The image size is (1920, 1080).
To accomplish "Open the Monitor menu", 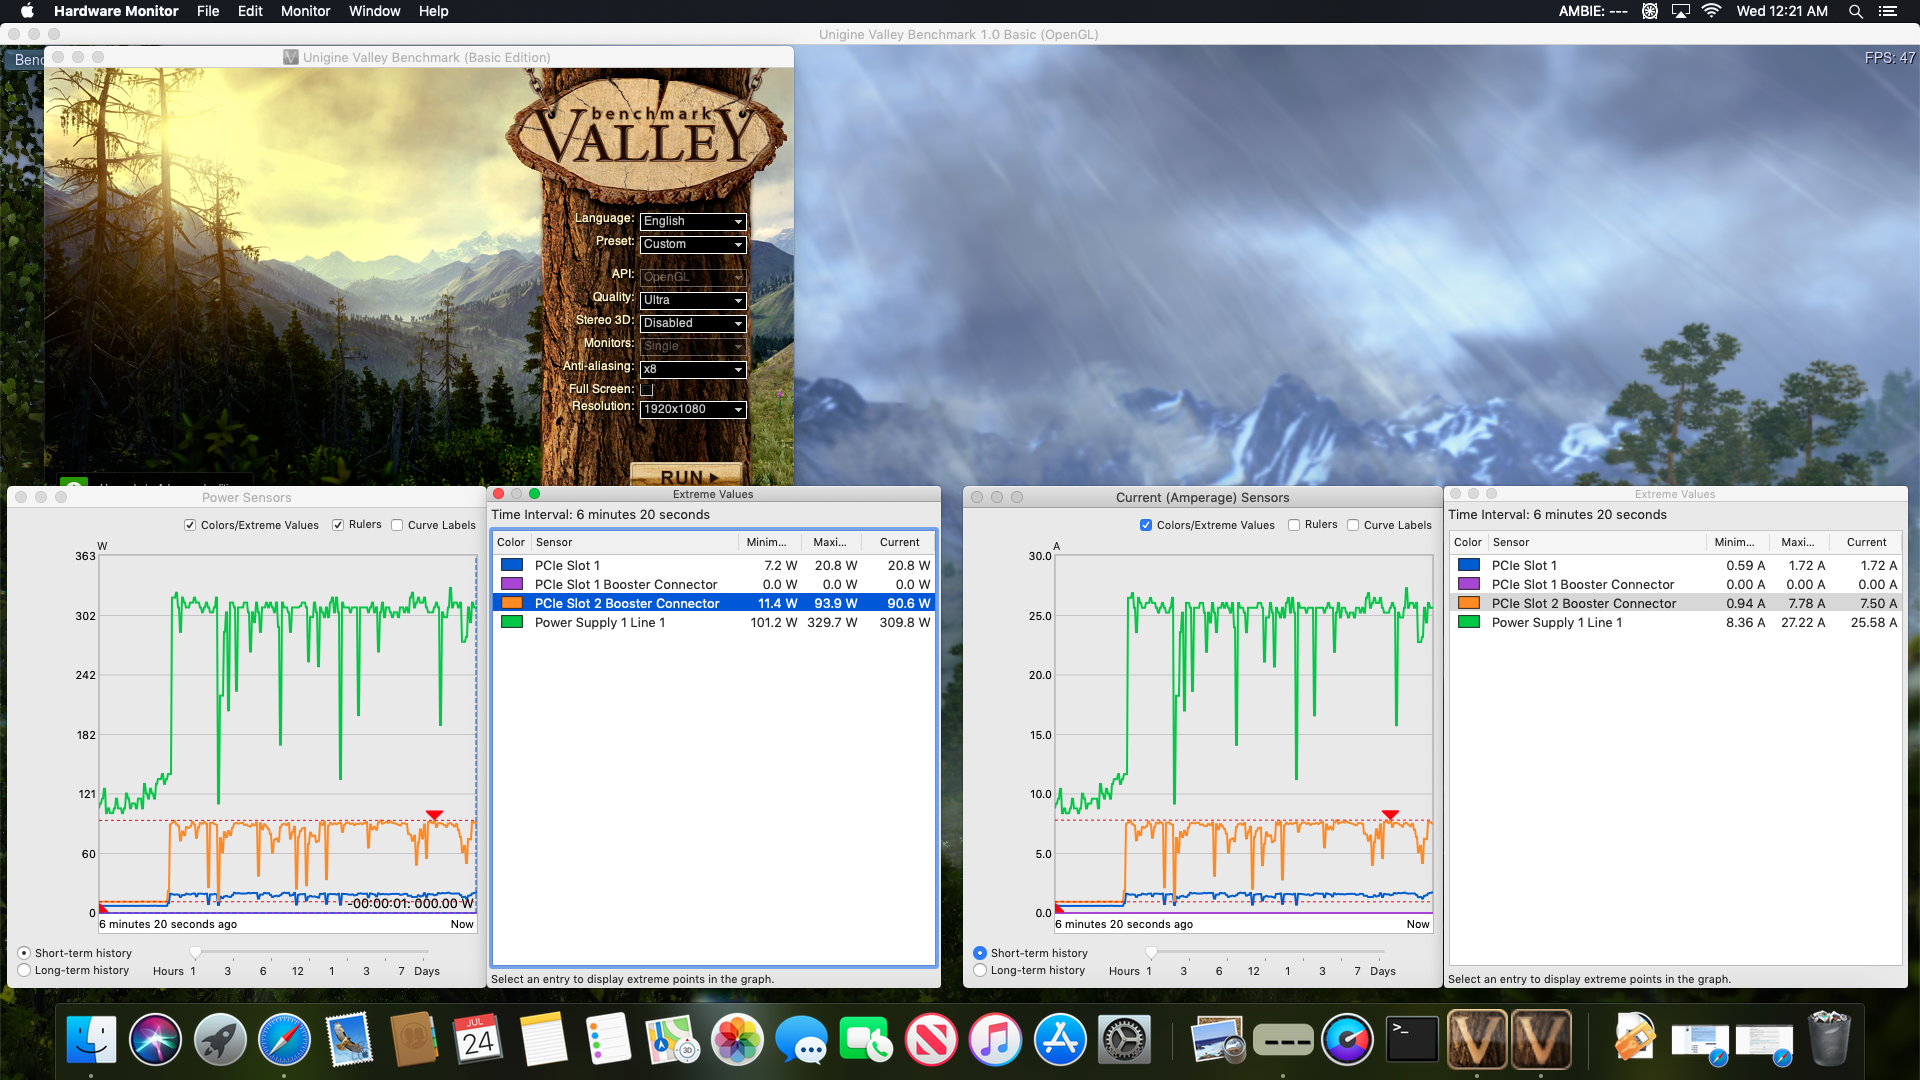I will pyautogui.click(x=305, y=11).
